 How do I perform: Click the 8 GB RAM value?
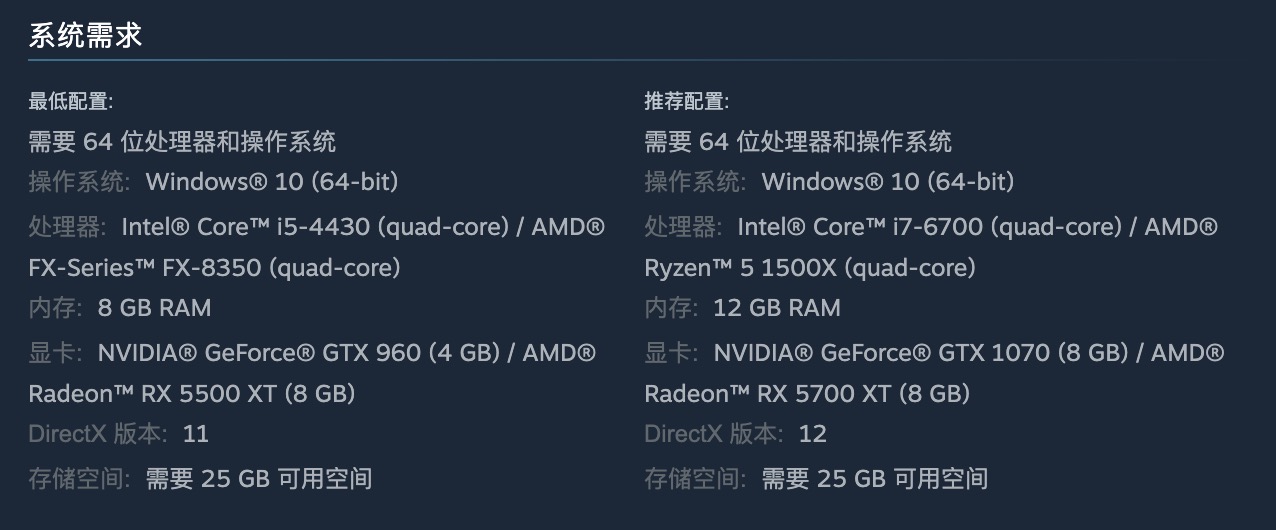[x=155, y=308]
